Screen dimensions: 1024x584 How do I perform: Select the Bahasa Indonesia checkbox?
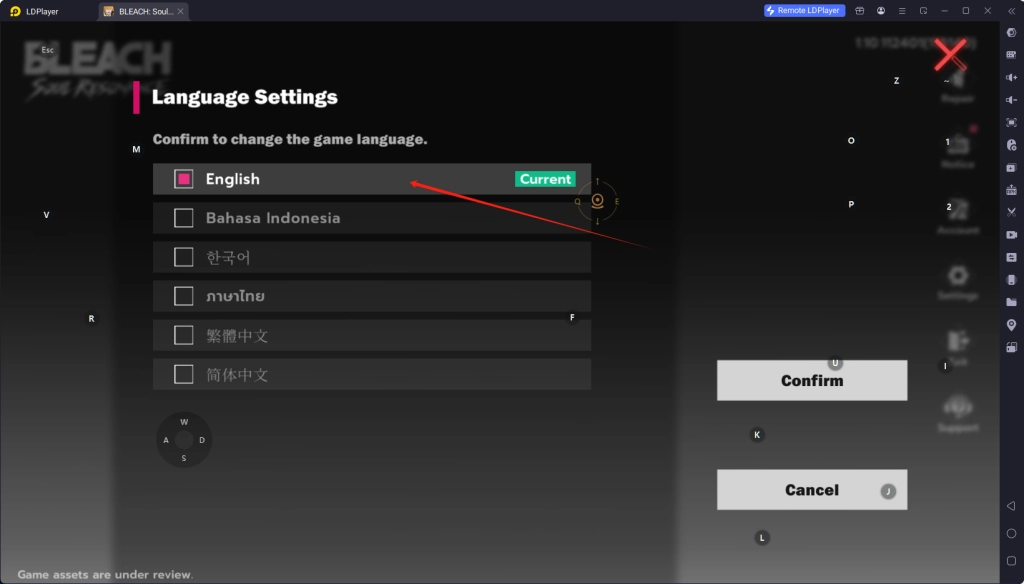coord(183,217)
